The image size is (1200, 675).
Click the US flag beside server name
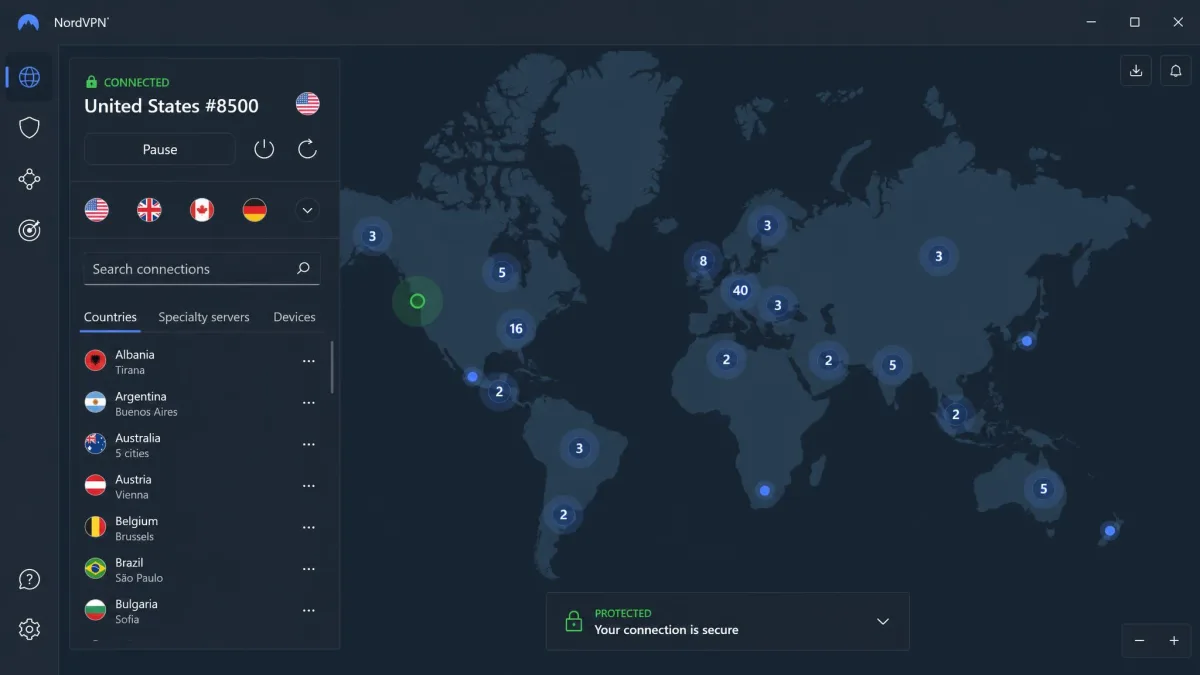pyautogui.click(x=308, y=103)
